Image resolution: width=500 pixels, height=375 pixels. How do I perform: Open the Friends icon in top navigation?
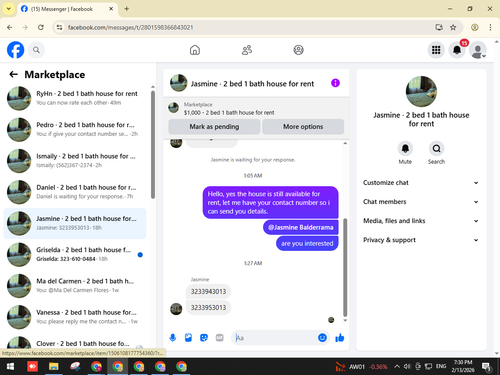247,50
